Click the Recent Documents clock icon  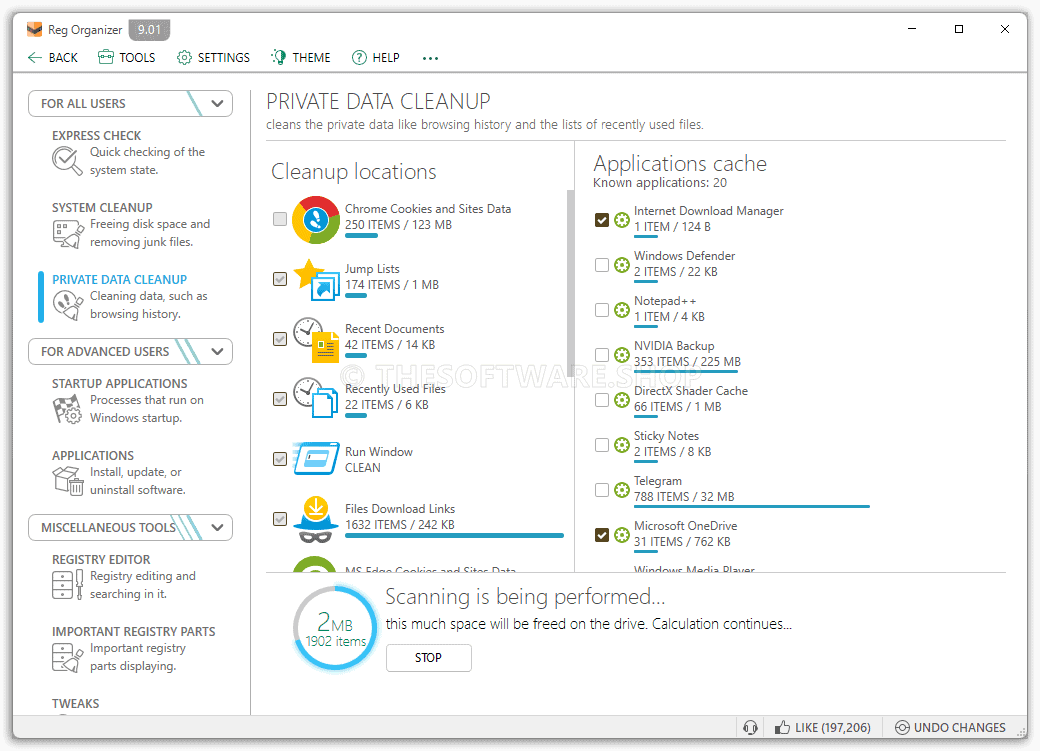click(316, 340)
